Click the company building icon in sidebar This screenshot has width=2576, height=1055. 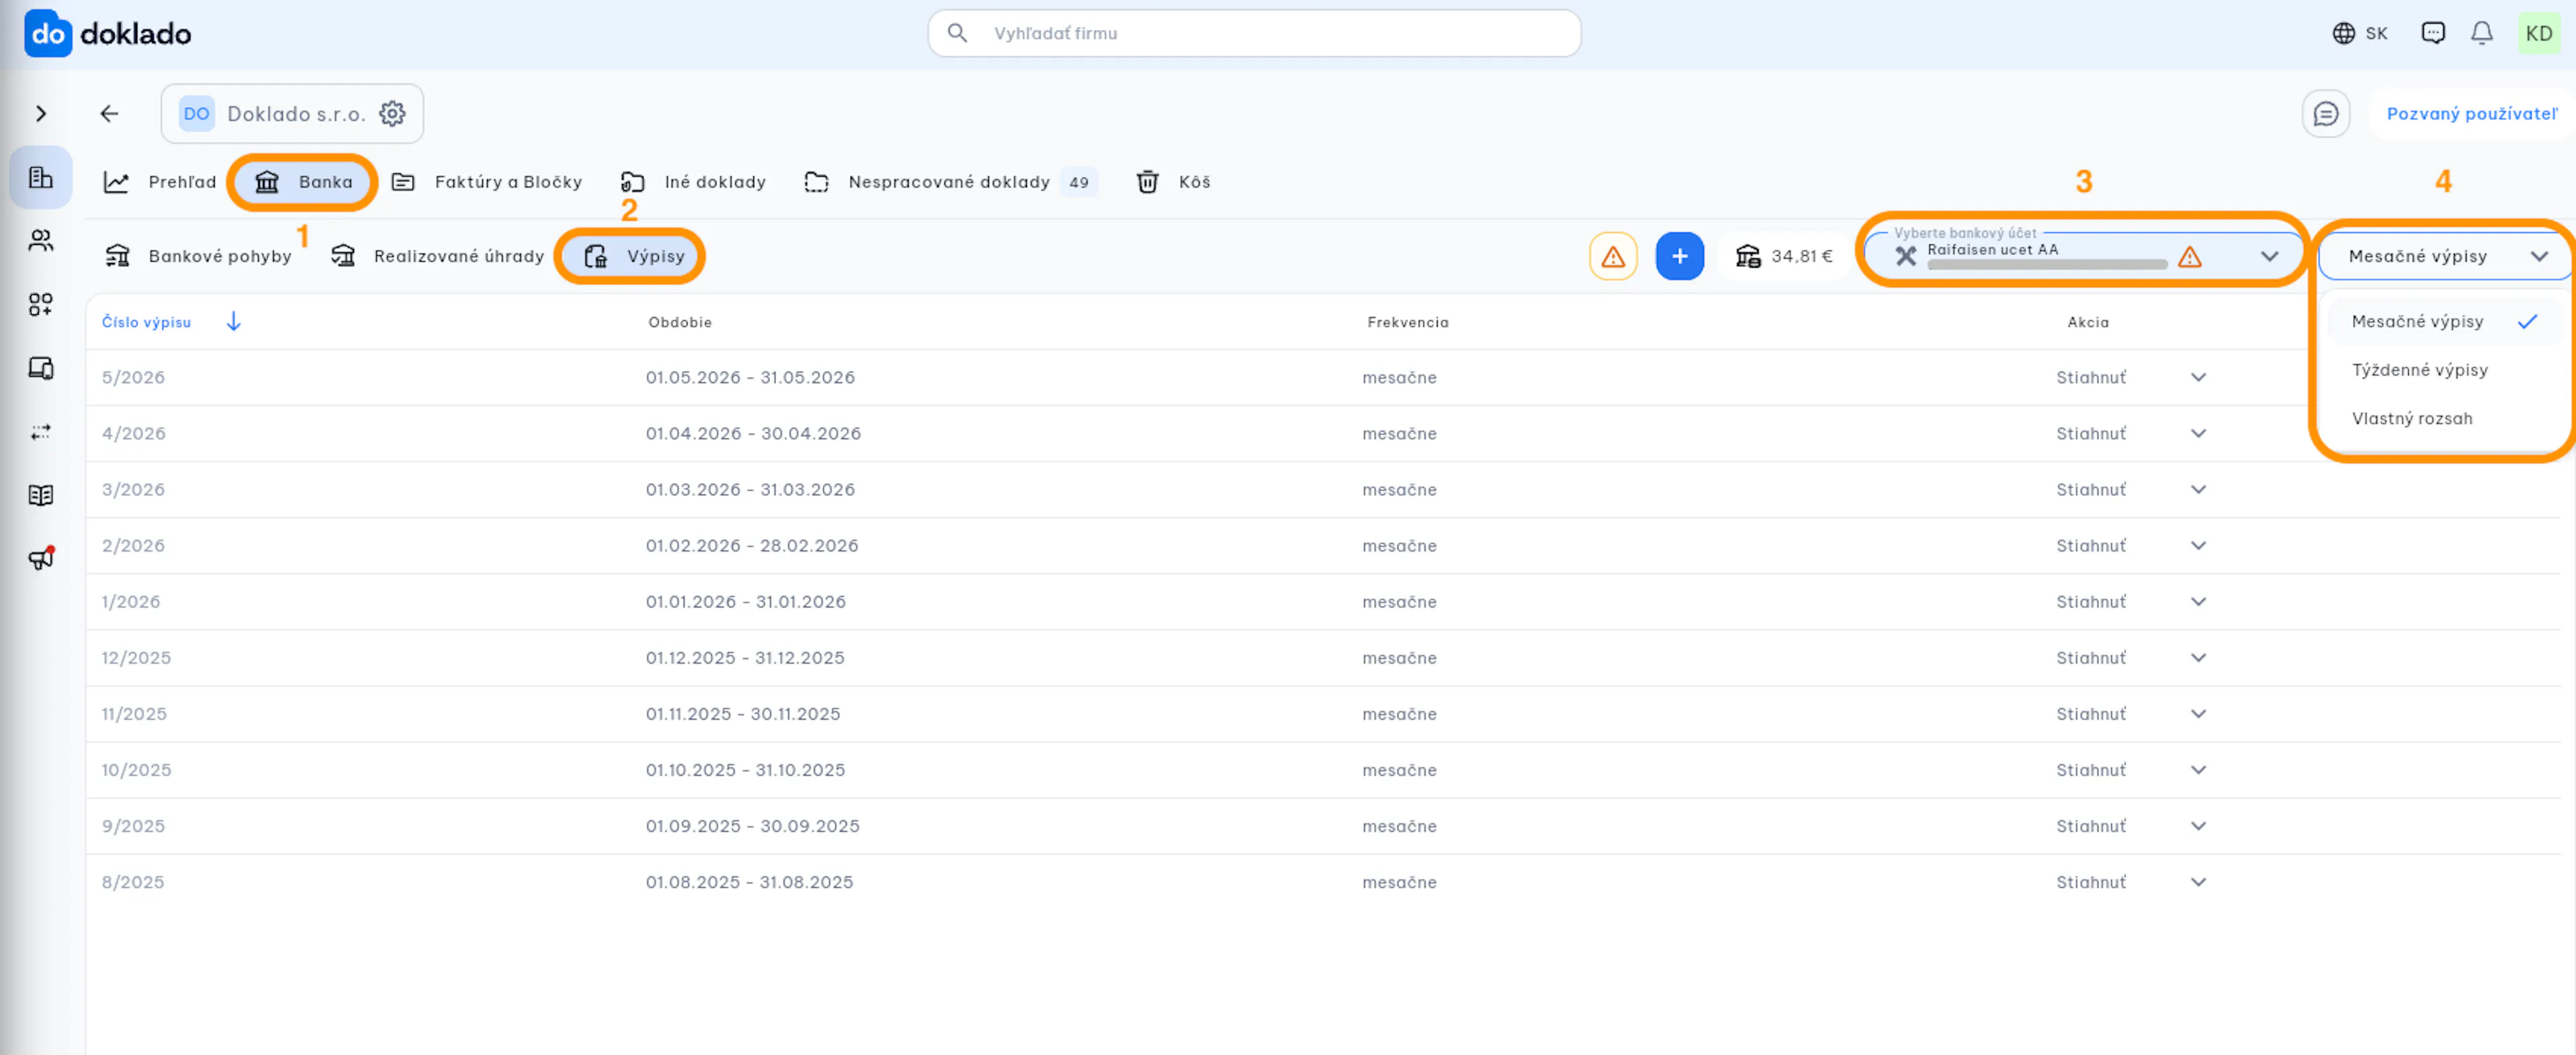(41, 178)
